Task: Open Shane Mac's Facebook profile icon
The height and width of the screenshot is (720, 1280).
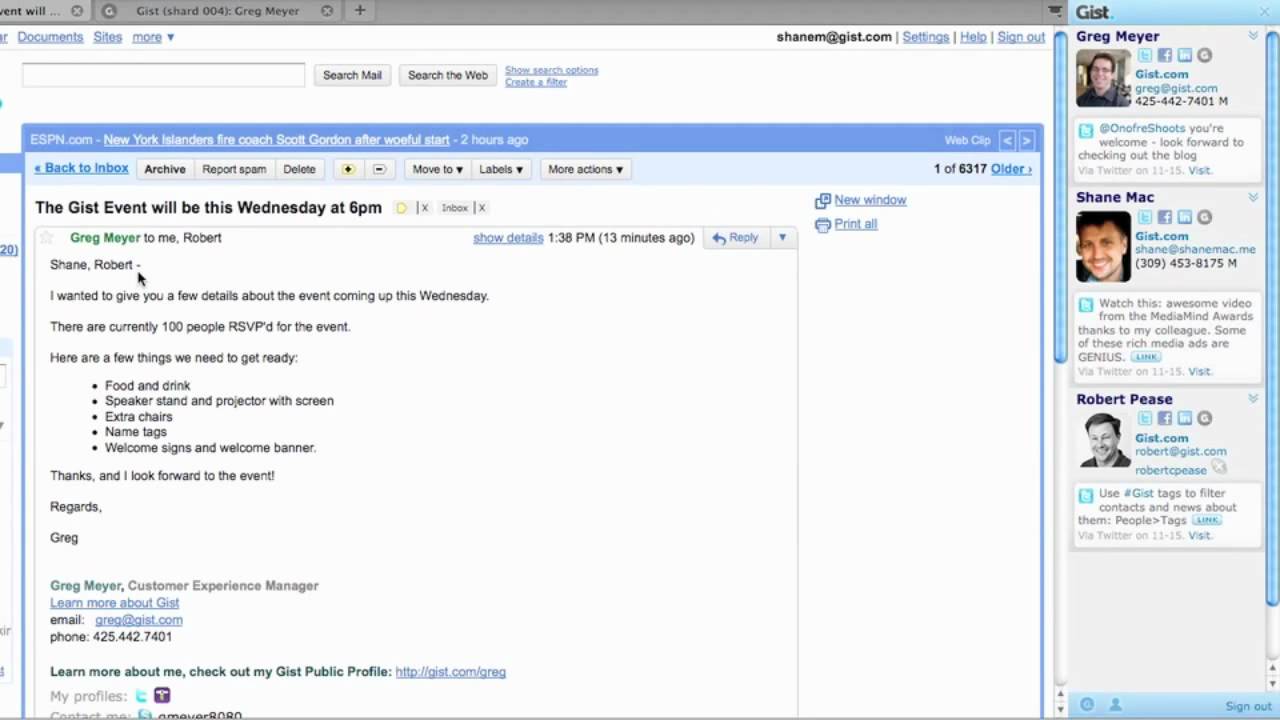Action: [1165, 217]
